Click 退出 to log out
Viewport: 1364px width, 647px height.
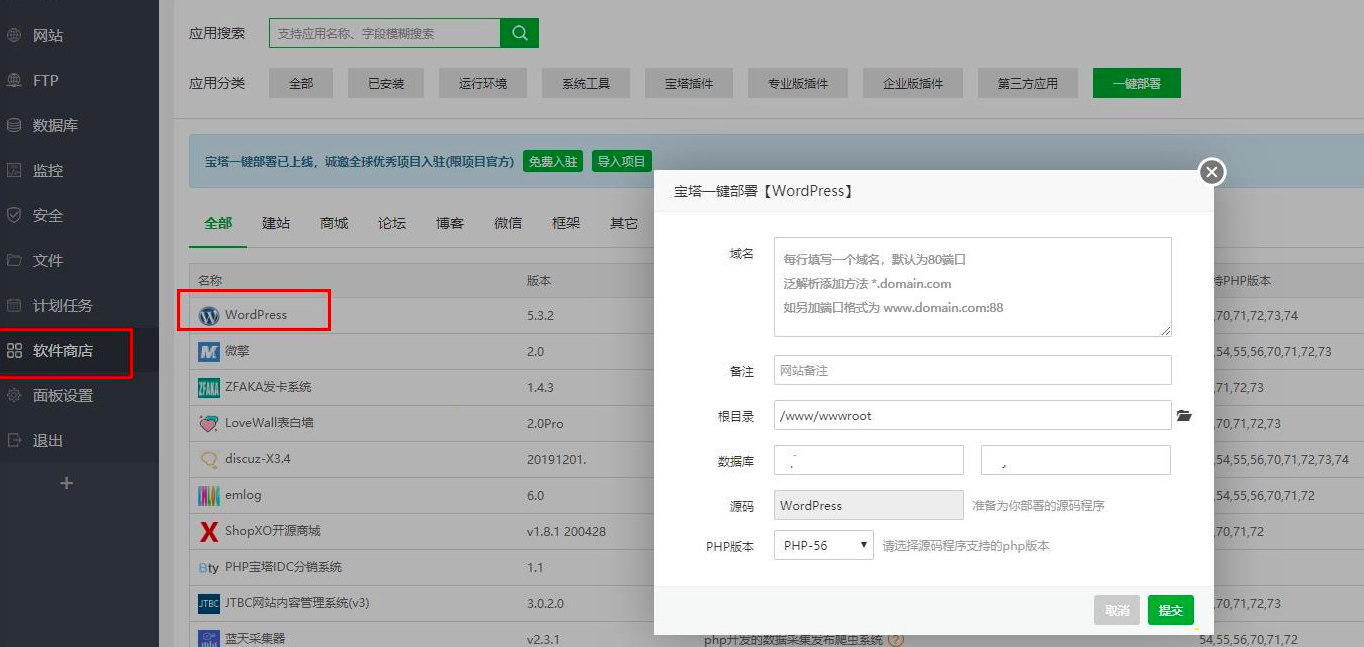(x=48, y=440)
